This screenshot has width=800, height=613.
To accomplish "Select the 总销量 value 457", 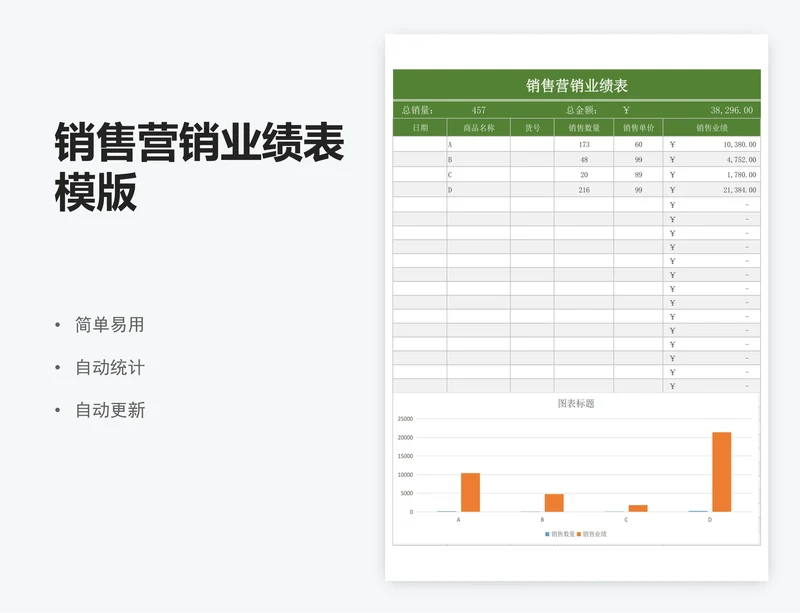I will tap(479, 110).
